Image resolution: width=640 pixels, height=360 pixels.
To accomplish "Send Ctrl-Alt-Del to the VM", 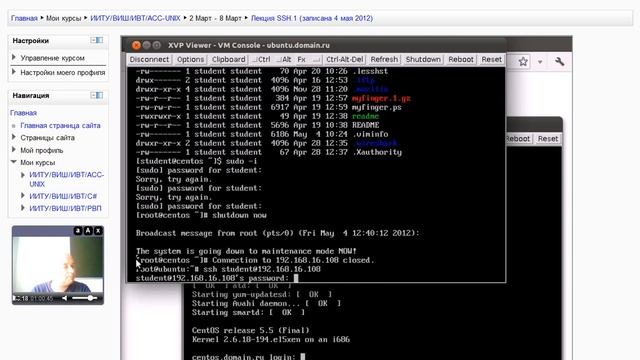I will pyautogui.click(x=344, y=60).
